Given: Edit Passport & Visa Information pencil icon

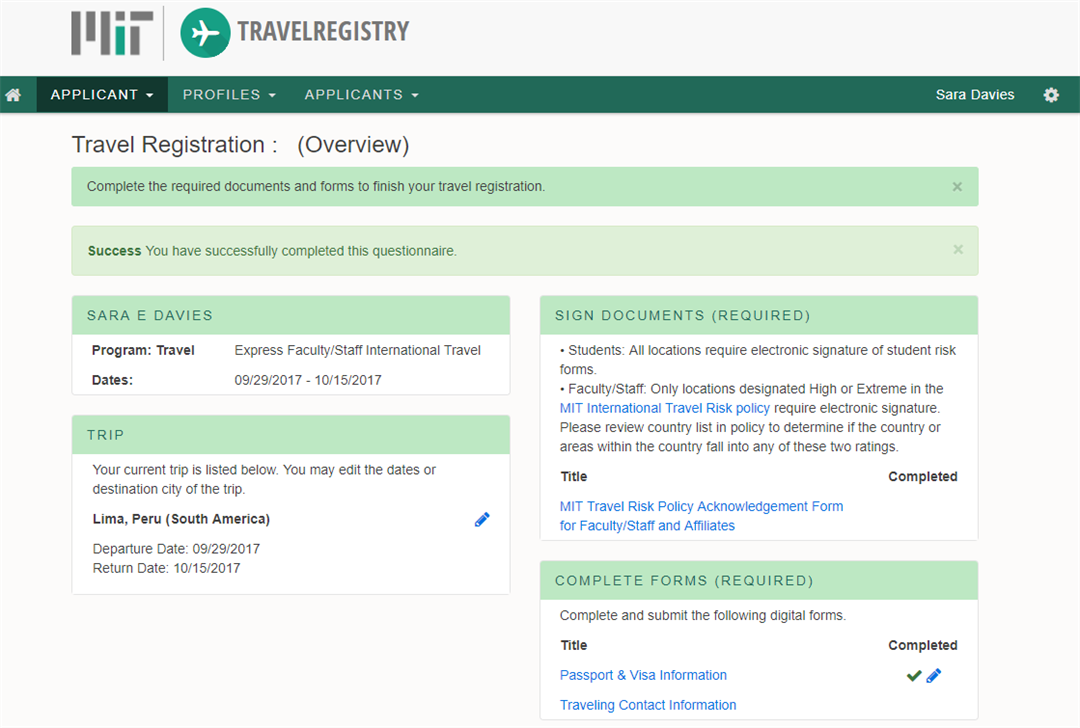Looking at the screenshot, I should pos(934,676).
